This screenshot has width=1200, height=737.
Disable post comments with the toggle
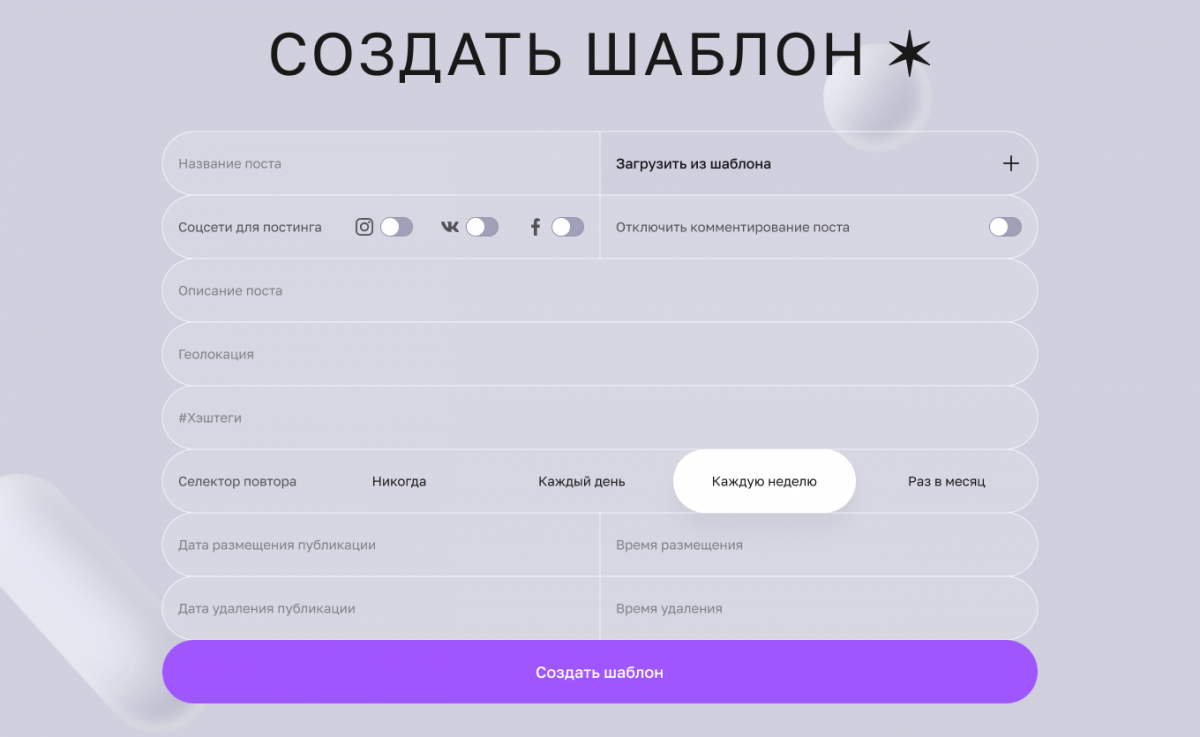(1005, 227)
